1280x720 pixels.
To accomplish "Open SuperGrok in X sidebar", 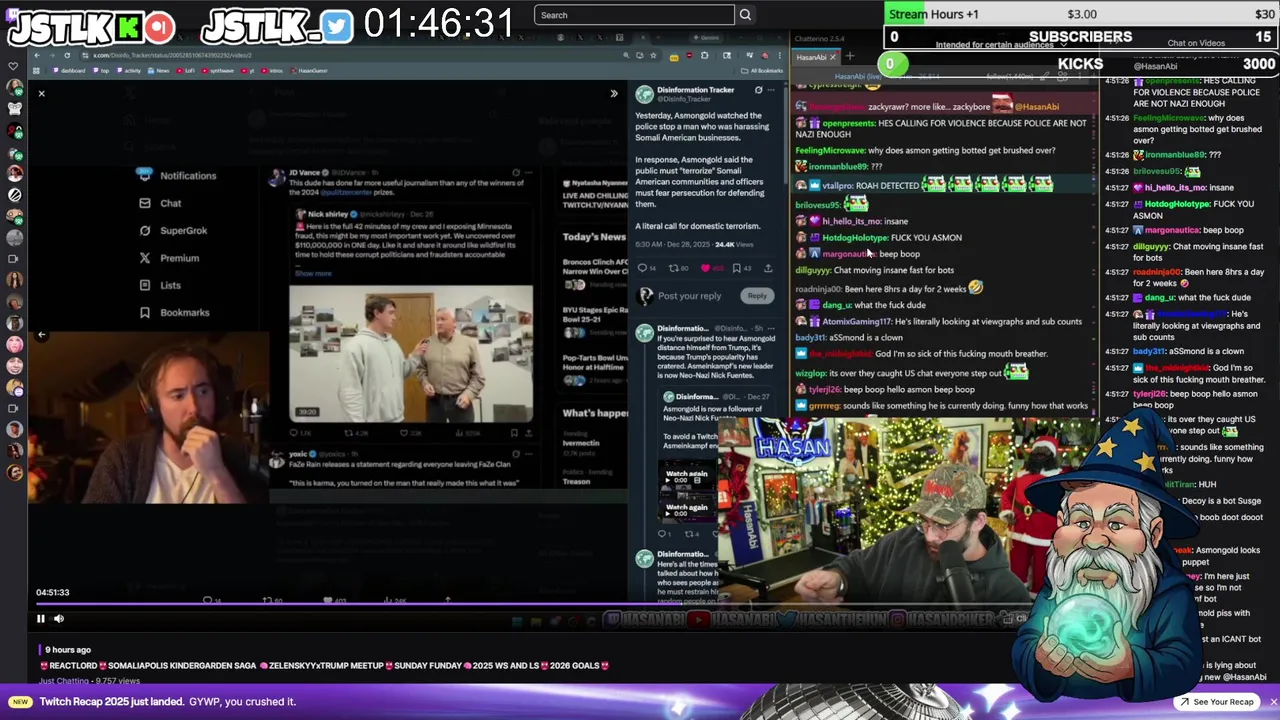I will [x=173, y=230].
